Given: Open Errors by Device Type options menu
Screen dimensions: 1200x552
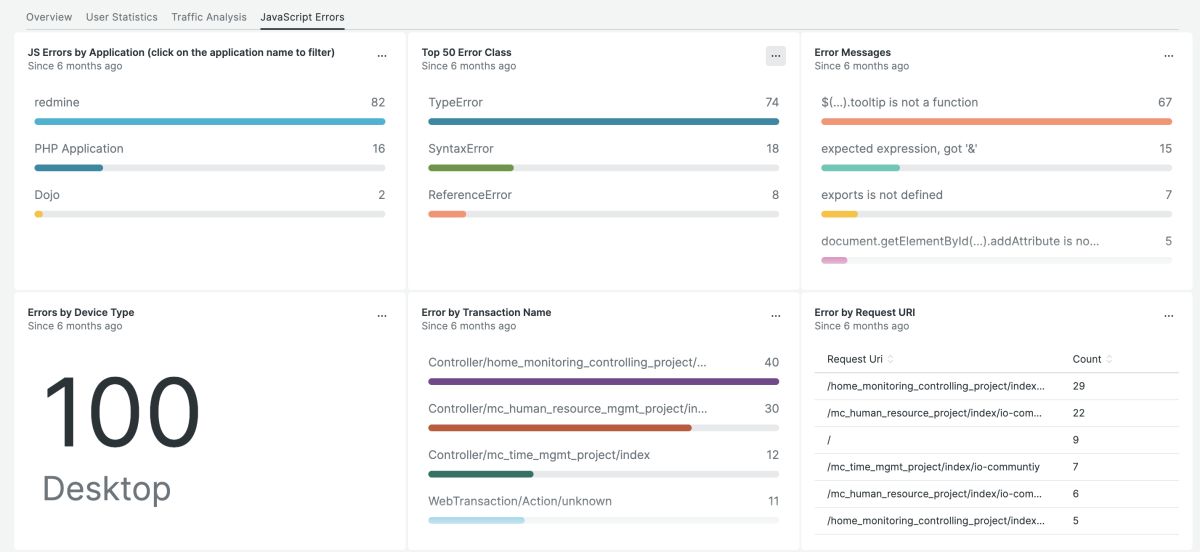Looking at the screenshot, I should (x=382, y=316).
